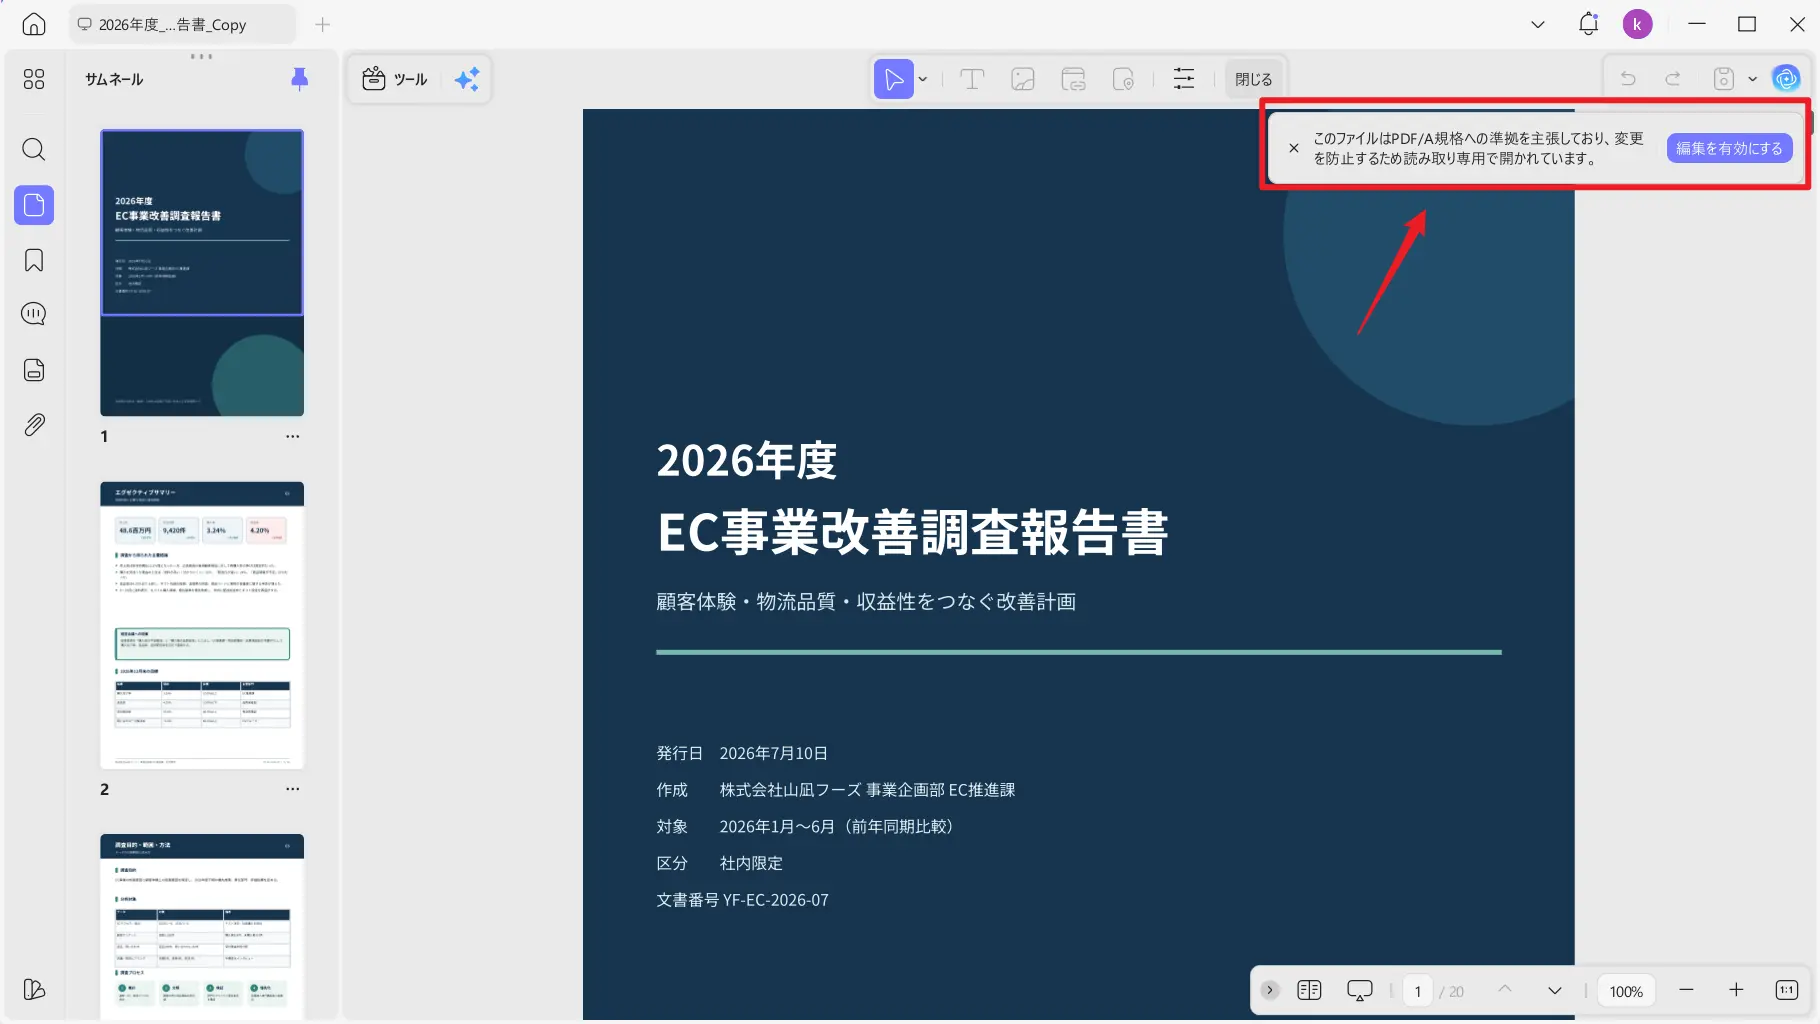The height and width of the screenshot is (1024, 1820).
Task: Open the notifications bell
Action: [1588, 24]
